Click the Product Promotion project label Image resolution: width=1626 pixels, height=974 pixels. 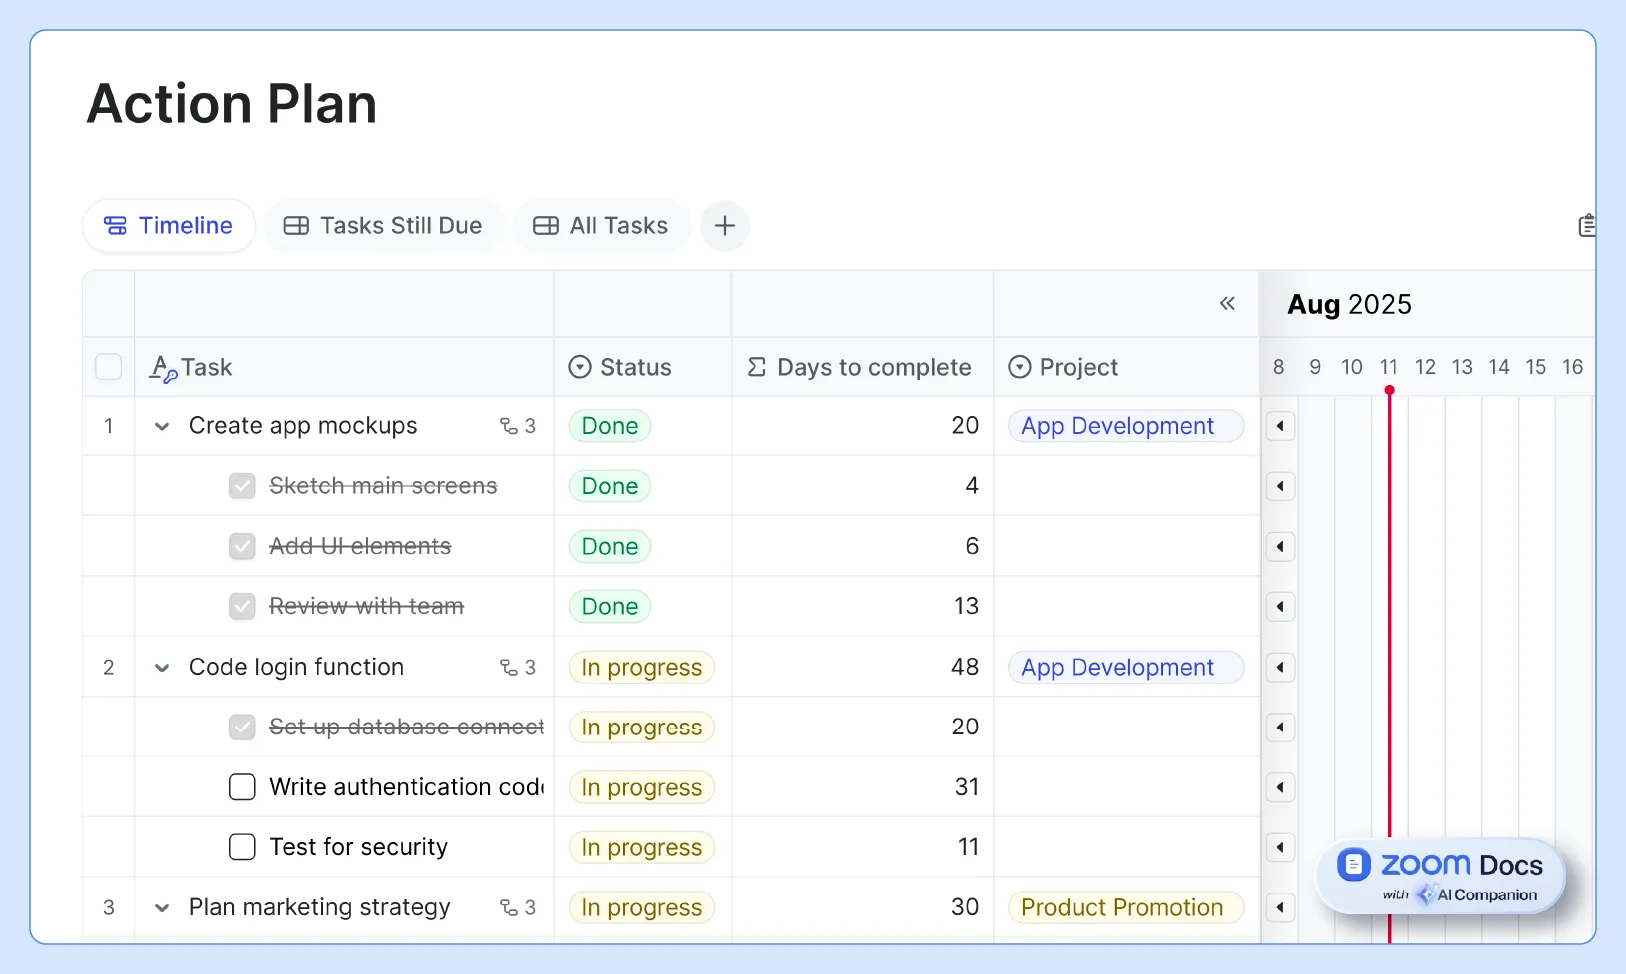[1125, 907]
